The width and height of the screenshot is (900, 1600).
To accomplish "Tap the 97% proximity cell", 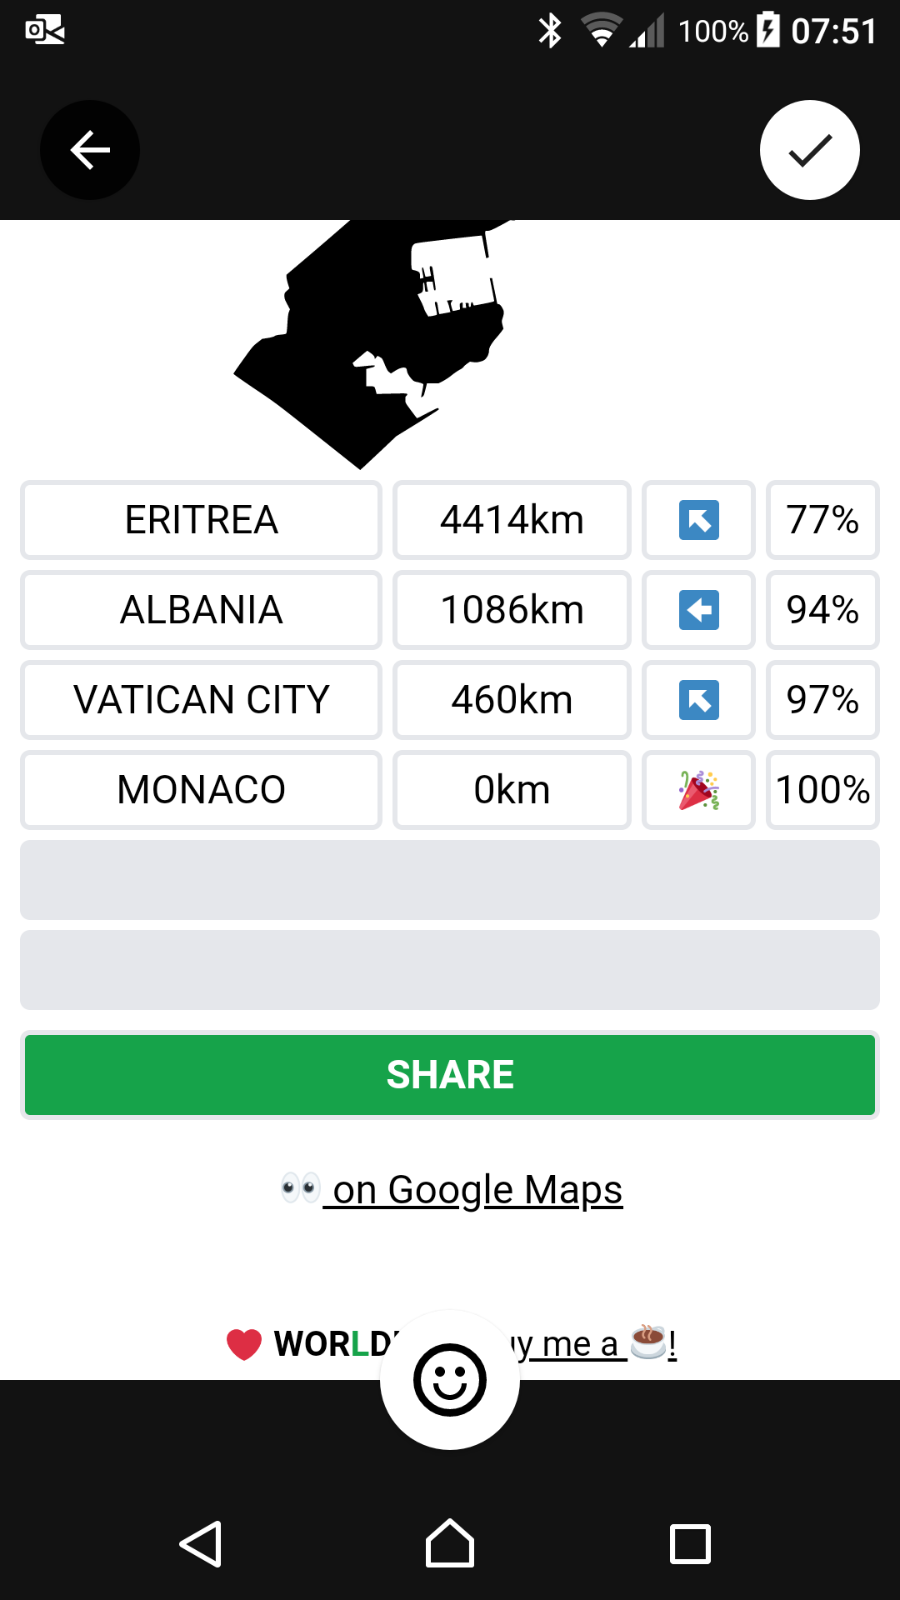I will point(823,700).
